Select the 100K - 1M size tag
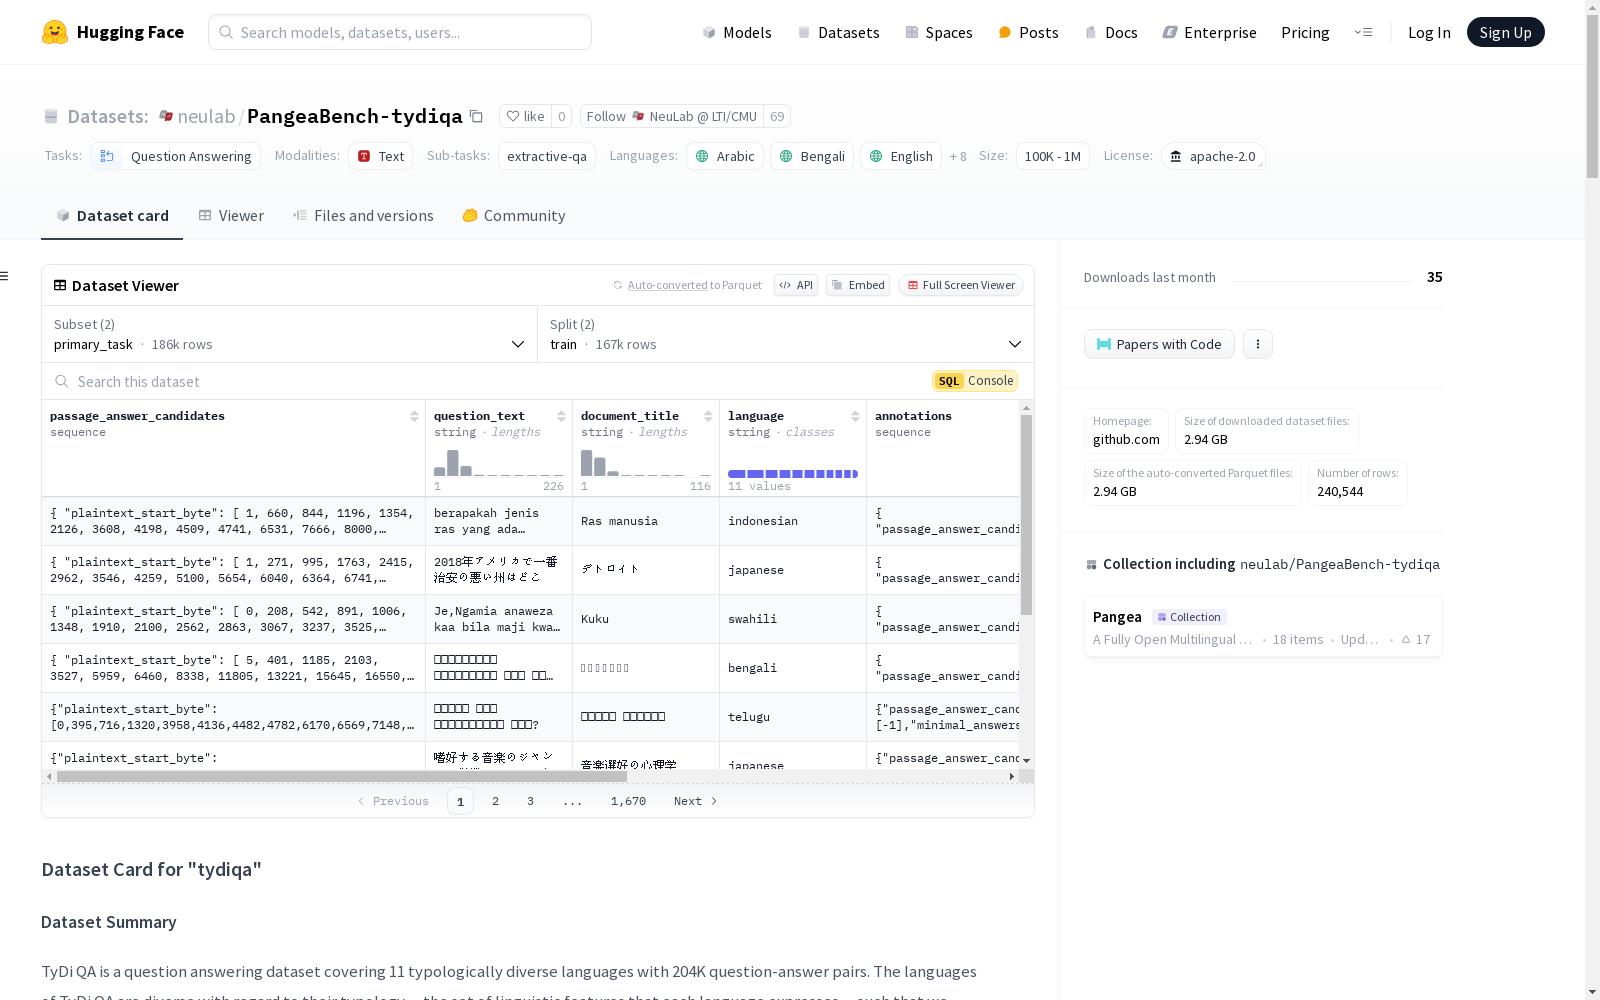Image resolution: width=1600 pixels, height=1000 pixels. pyautogui.click(x=1053, y=156)
